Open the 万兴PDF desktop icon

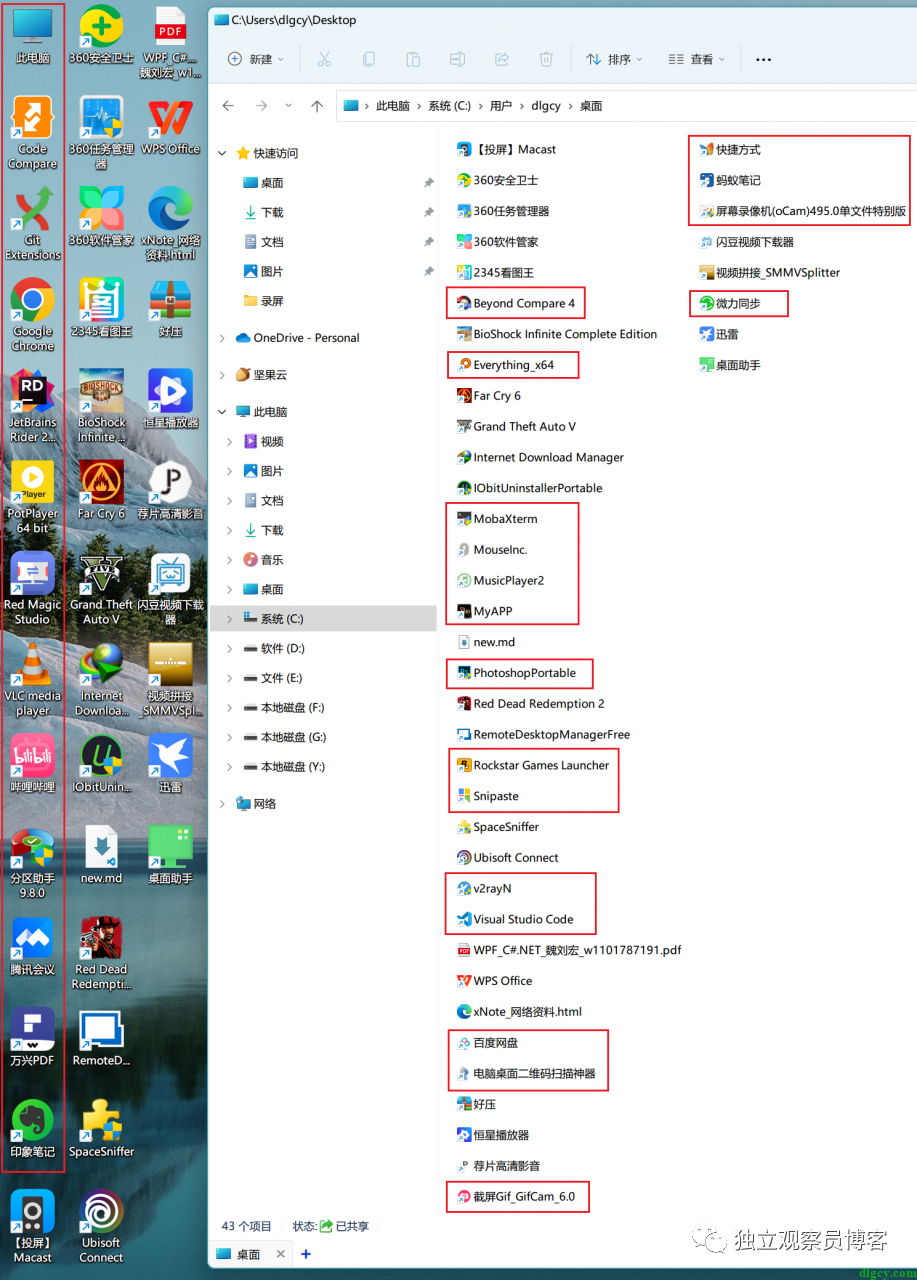(32, 1037)
